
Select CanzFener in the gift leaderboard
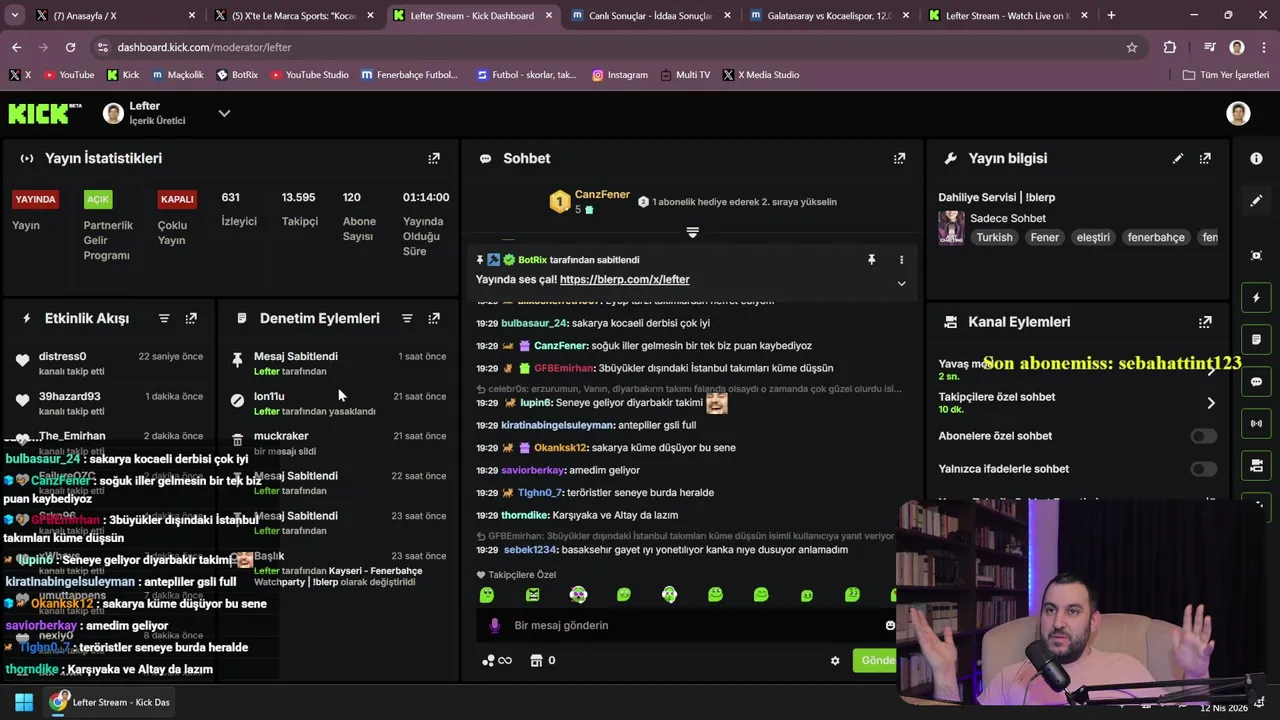coord(602,195)
